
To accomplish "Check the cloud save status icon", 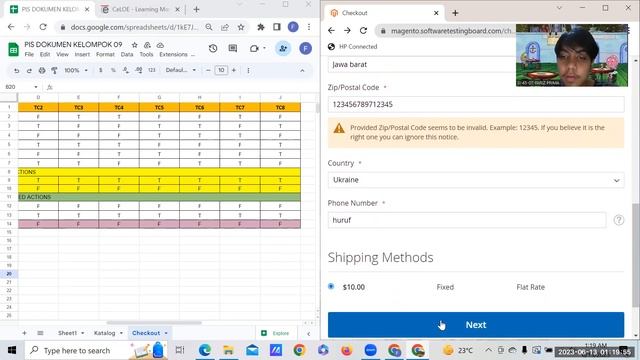I will tap(160, 44).
